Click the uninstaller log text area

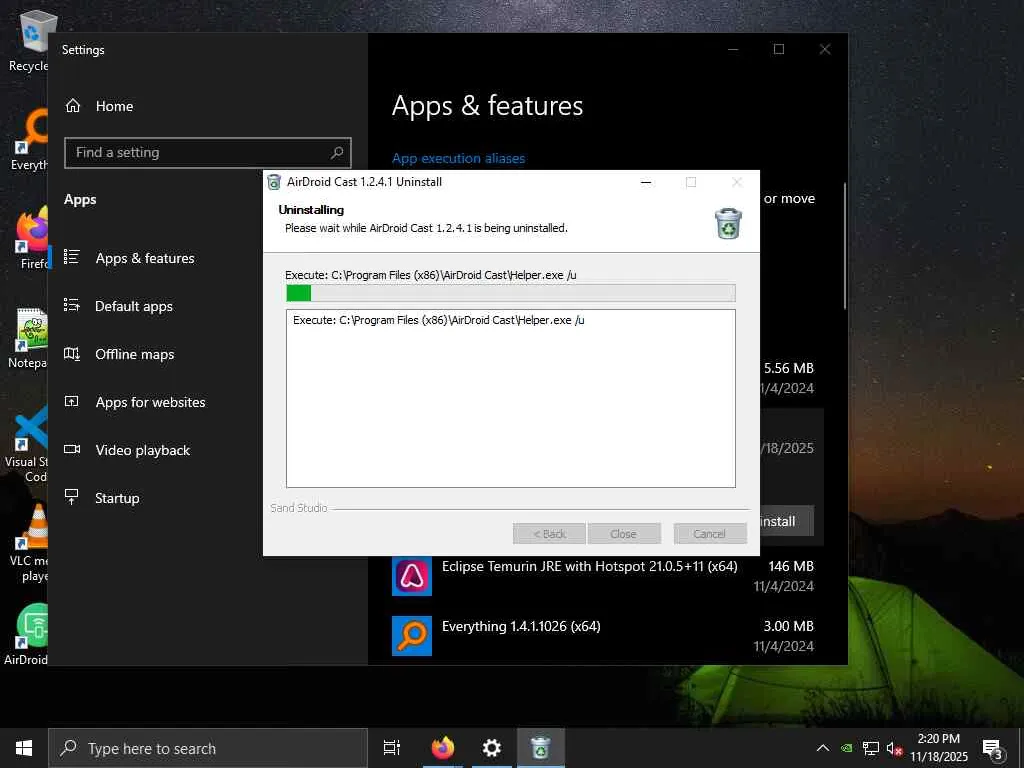511,398
